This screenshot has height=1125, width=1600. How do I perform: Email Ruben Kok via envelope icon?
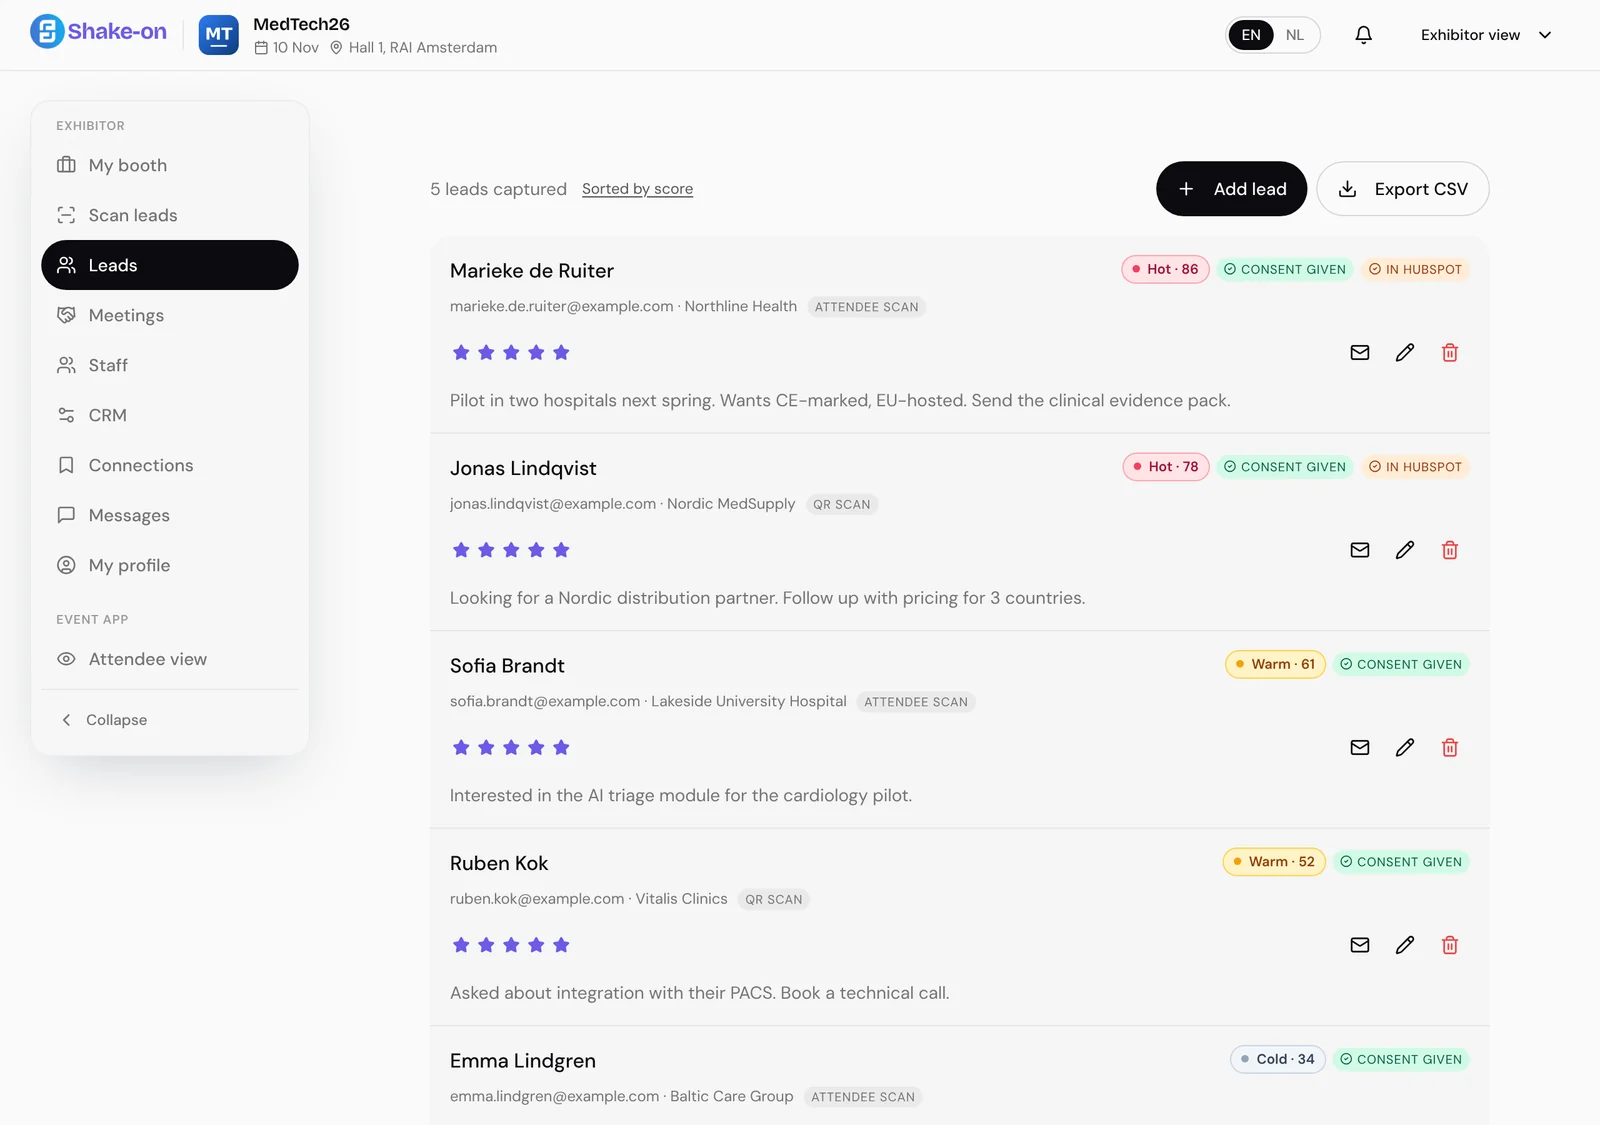1360,945
